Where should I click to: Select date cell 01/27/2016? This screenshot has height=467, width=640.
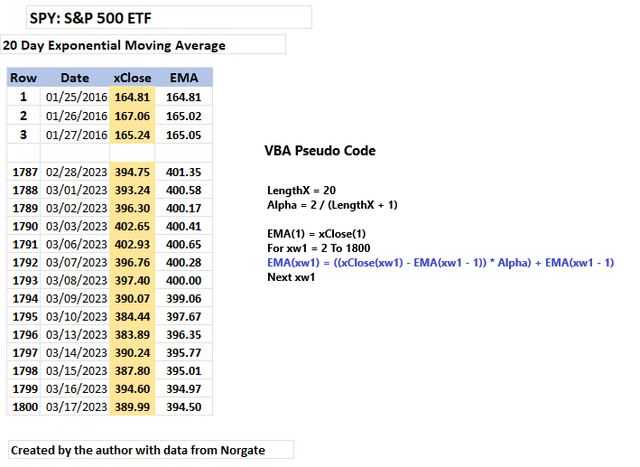tap(75, 135)
